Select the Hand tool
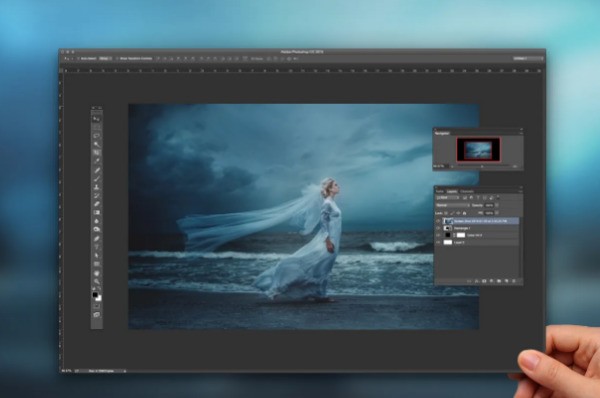600x398 pixels. 97,273
